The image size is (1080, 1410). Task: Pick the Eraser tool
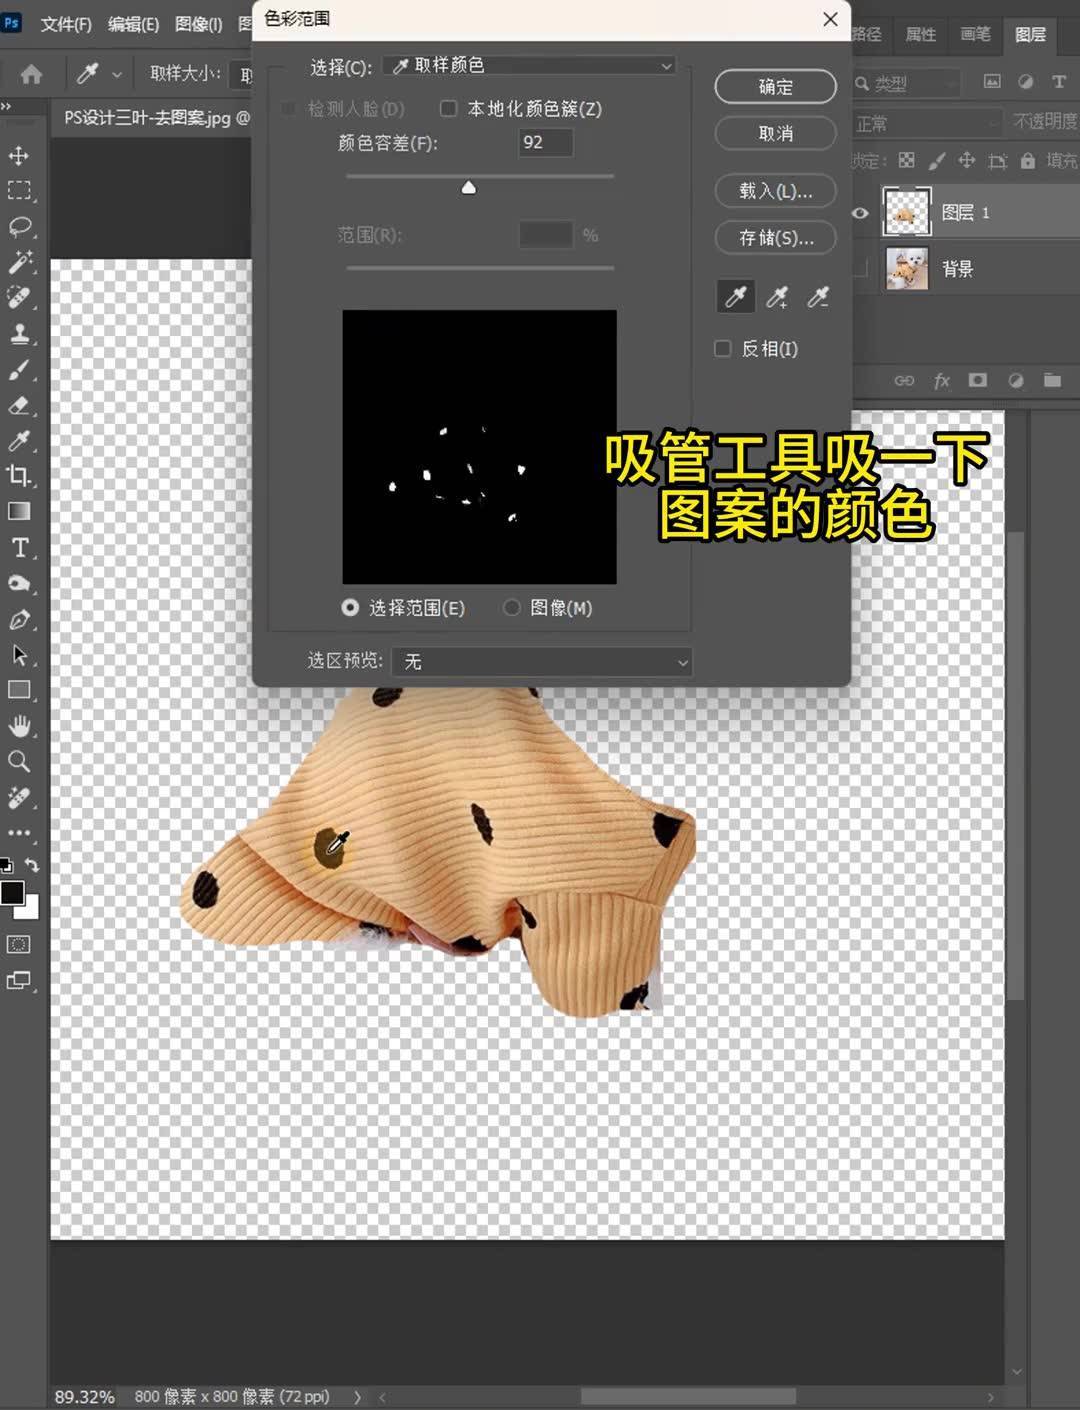20,405
